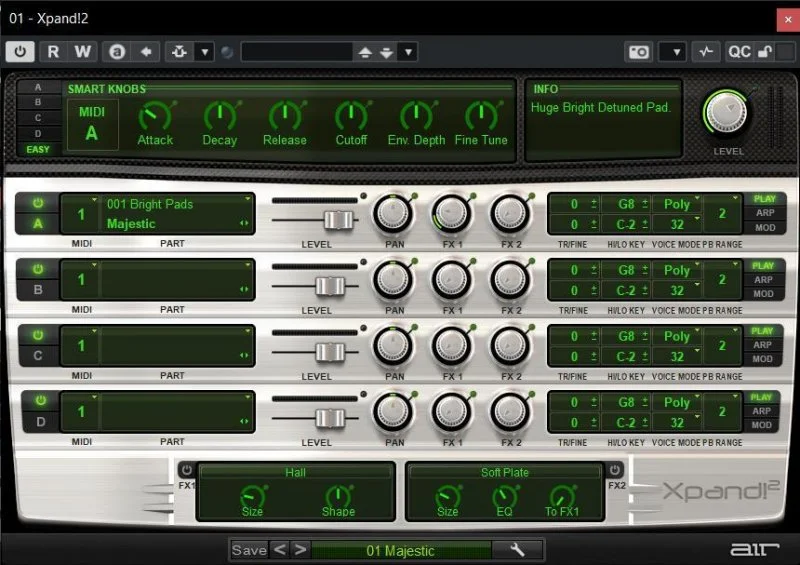Click the master LEVEL knob
Image resolution: width=800 pixels, height=565 pixels.
[x=726, y=112]
